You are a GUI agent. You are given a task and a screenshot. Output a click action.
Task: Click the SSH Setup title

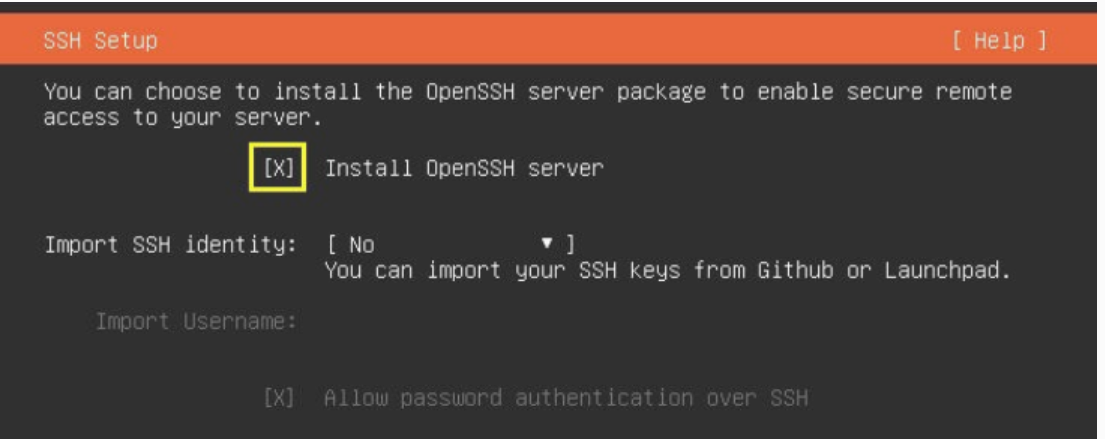[x=100, y=41]
